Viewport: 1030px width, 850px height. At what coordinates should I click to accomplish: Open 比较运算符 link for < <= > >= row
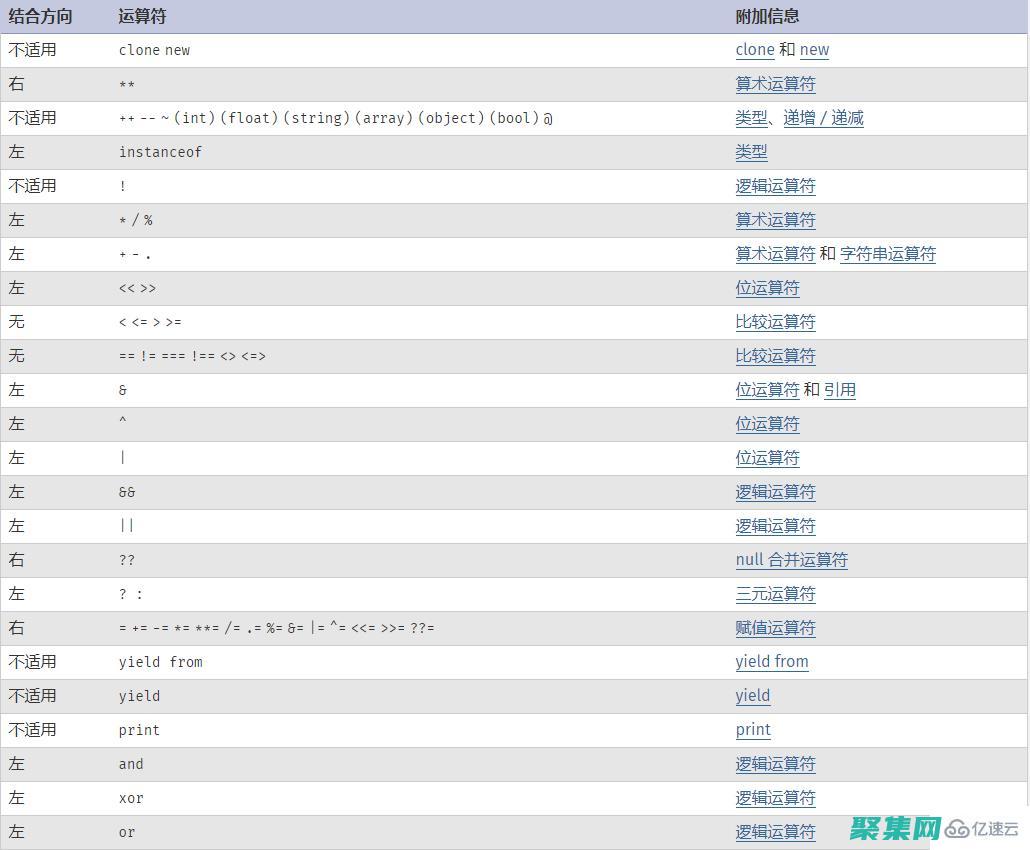[775, 322]
